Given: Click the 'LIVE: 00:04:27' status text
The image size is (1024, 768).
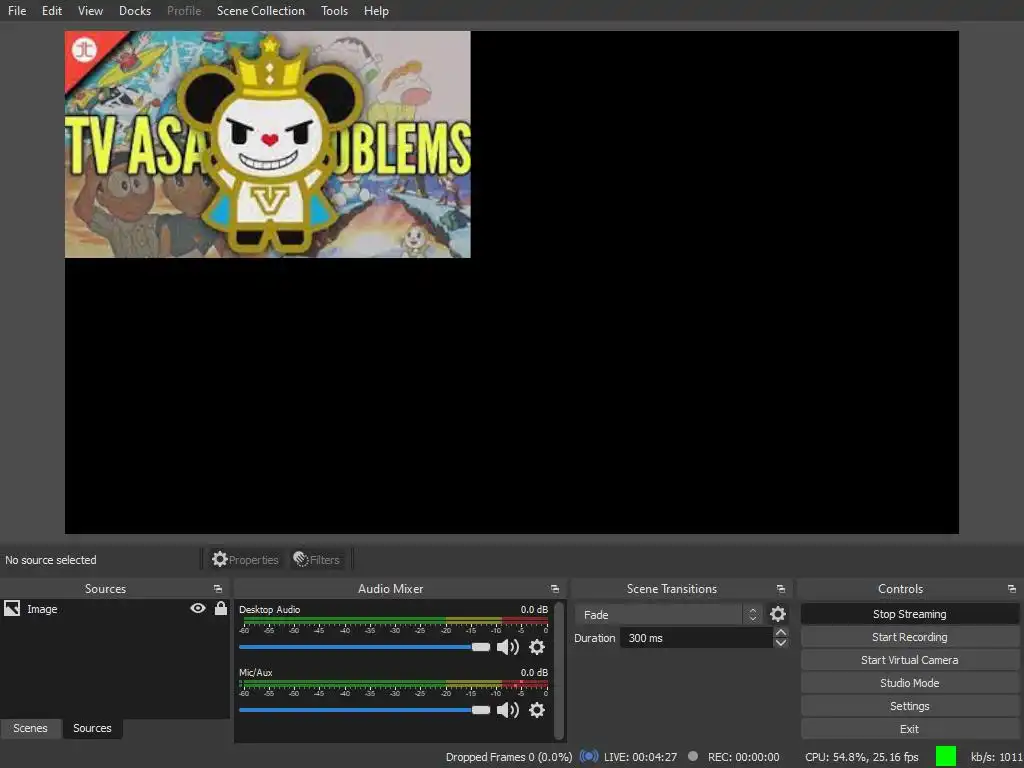Looking at the screenshot, I should (x=640, y=757).
